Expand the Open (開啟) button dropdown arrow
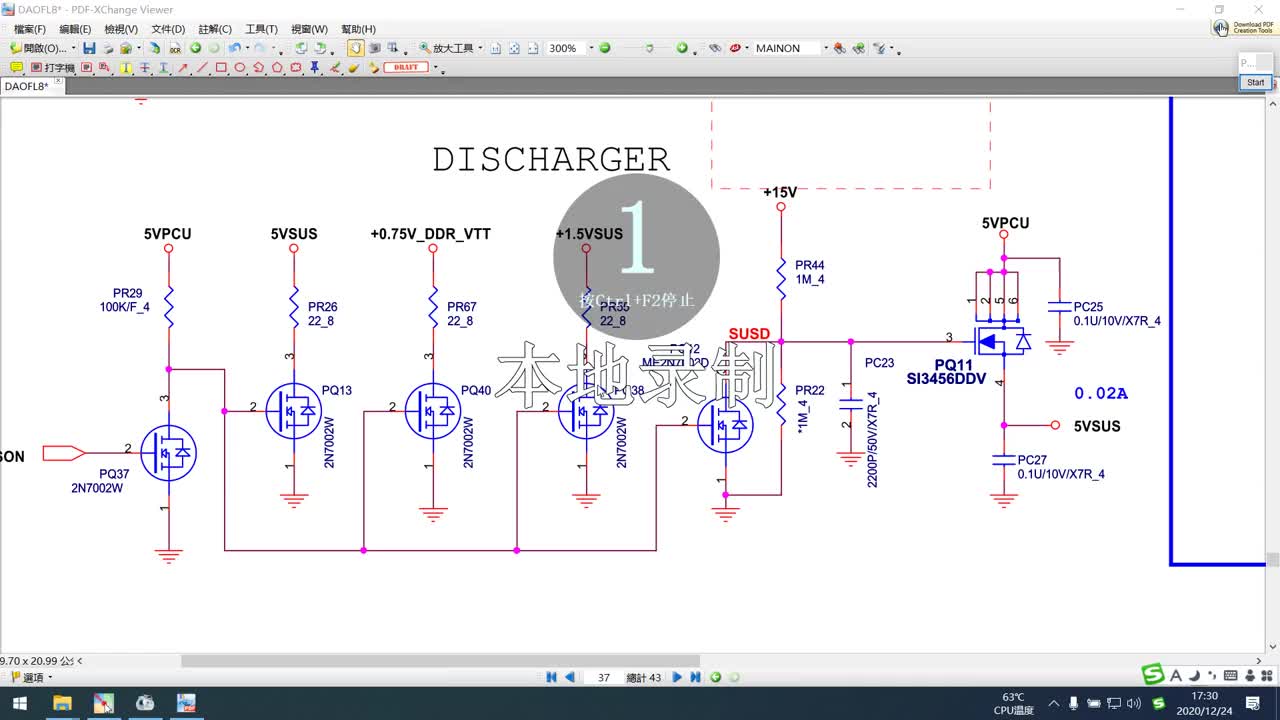The width and height of the screenshot is (1280, 720). coord(74,48)
